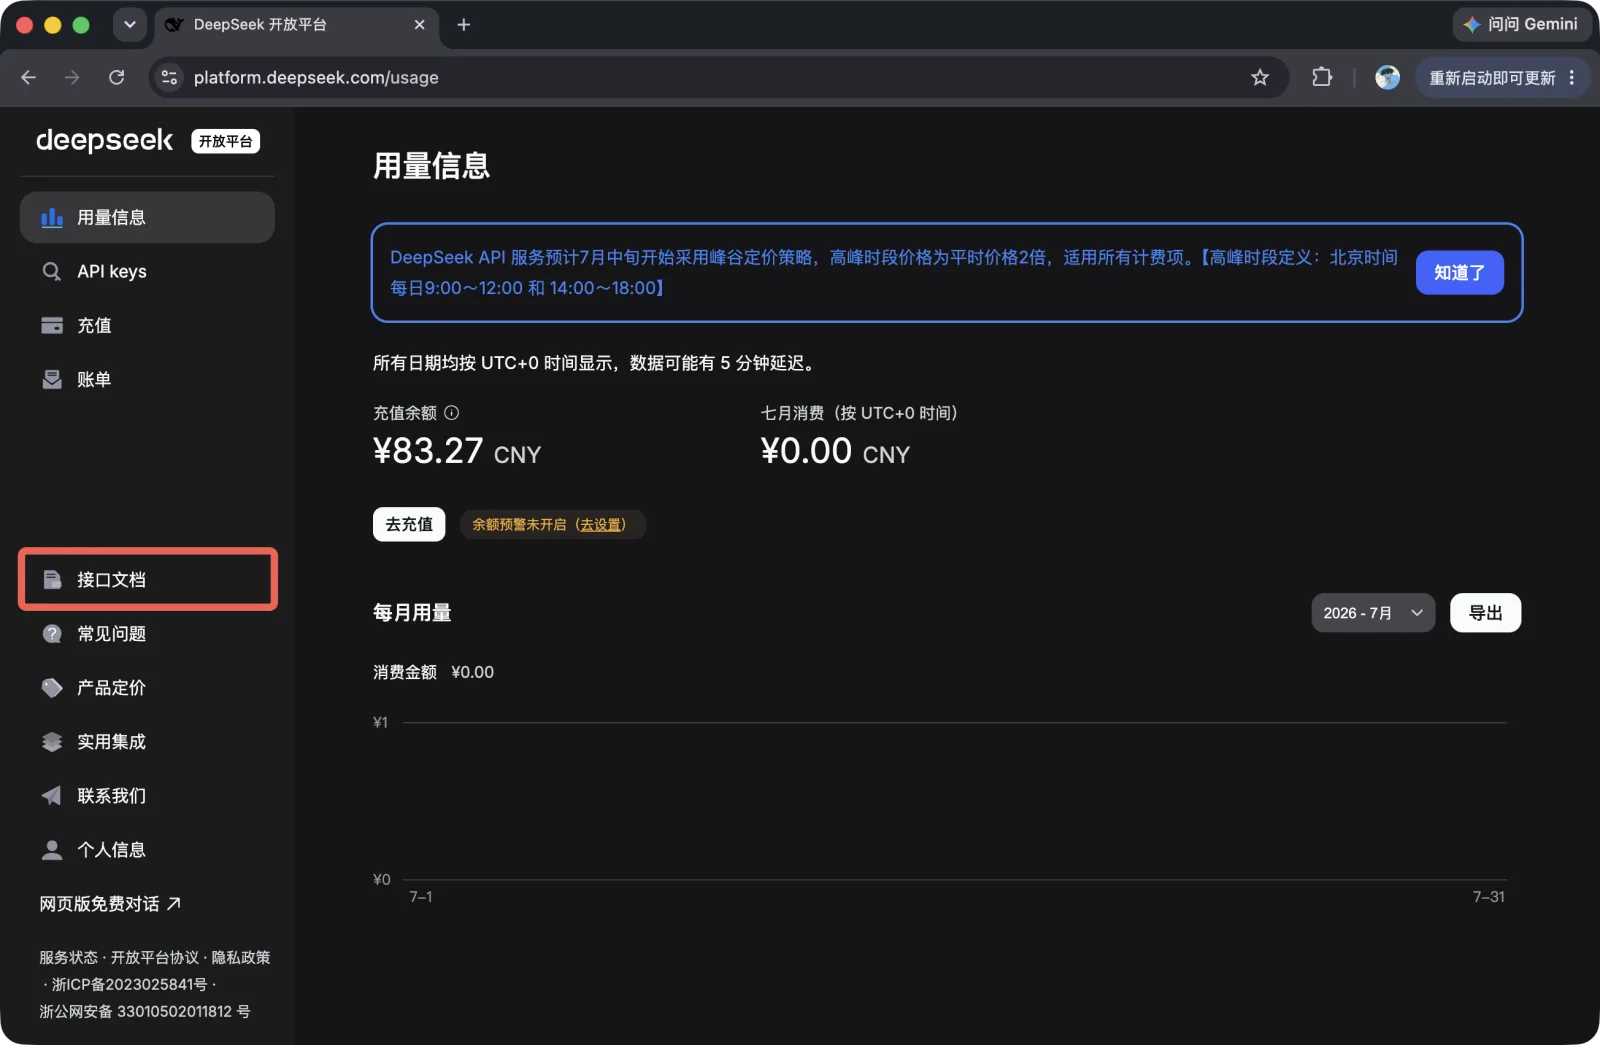This screenshot has width=1600, height=1045.
Task: Bookmark the page with star icon
Action: tap(1260, 77)
